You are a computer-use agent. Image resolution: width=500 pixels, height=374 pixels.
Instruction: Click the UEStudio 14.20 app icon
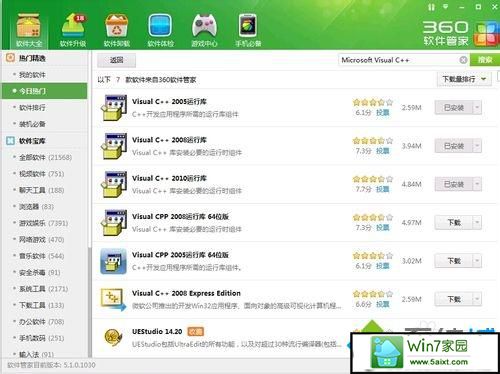(x=114, y=337)
